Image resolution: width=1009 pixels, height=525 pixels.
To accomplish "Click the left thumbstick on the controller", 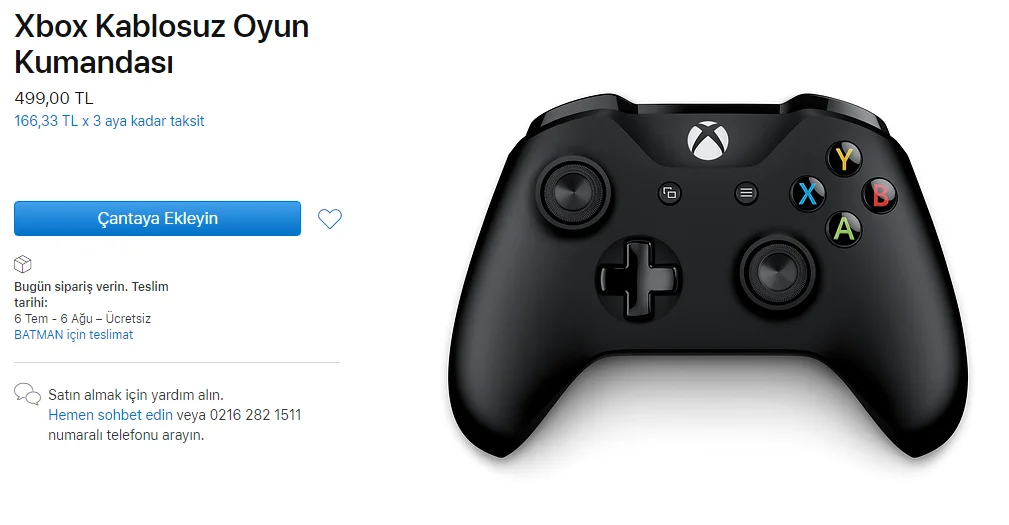I will coord(573,192).
